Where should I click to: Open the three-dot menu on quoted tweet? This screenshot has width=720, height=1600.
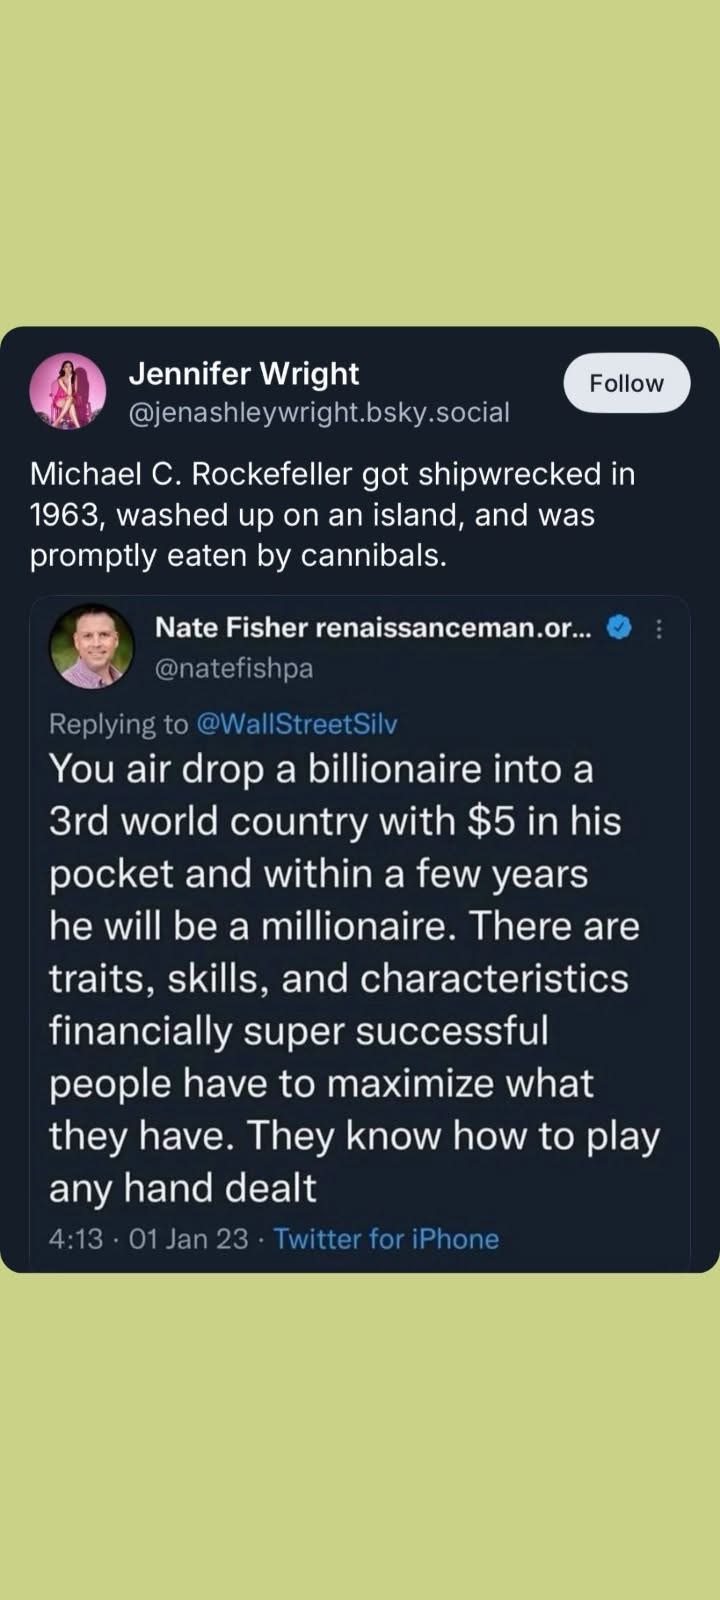tap(658, 629)
